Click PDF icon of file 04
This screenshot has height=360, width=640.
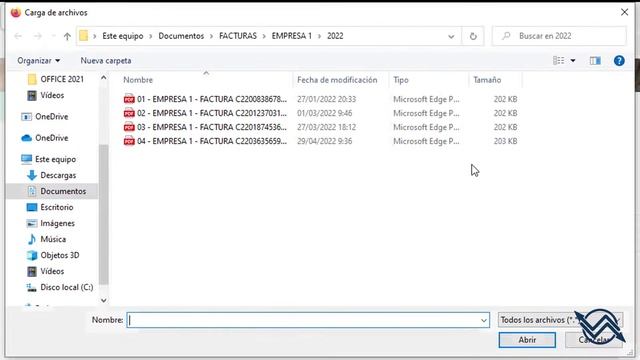(x=129, y=141)
